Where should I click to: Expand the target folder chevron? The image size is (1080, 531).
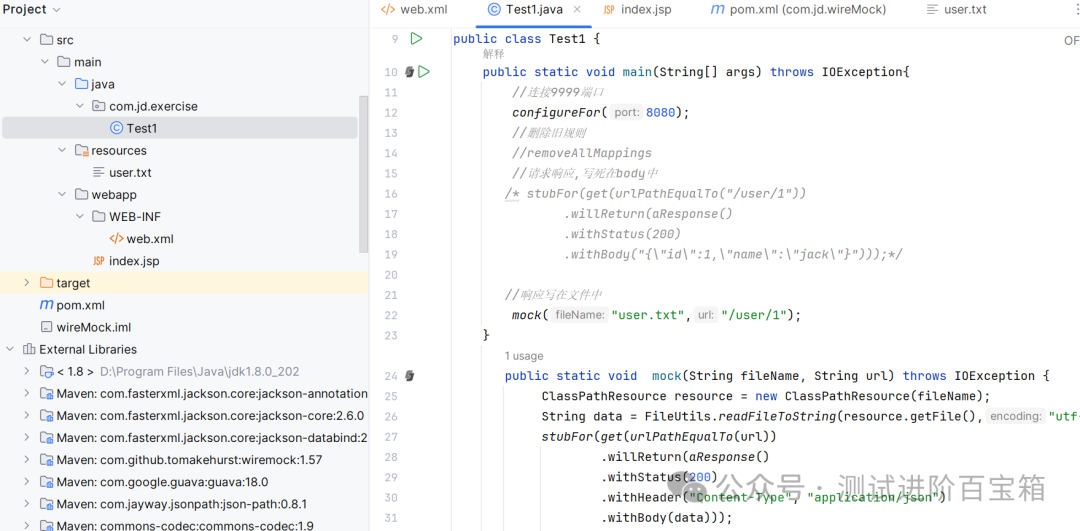point(27,282)
